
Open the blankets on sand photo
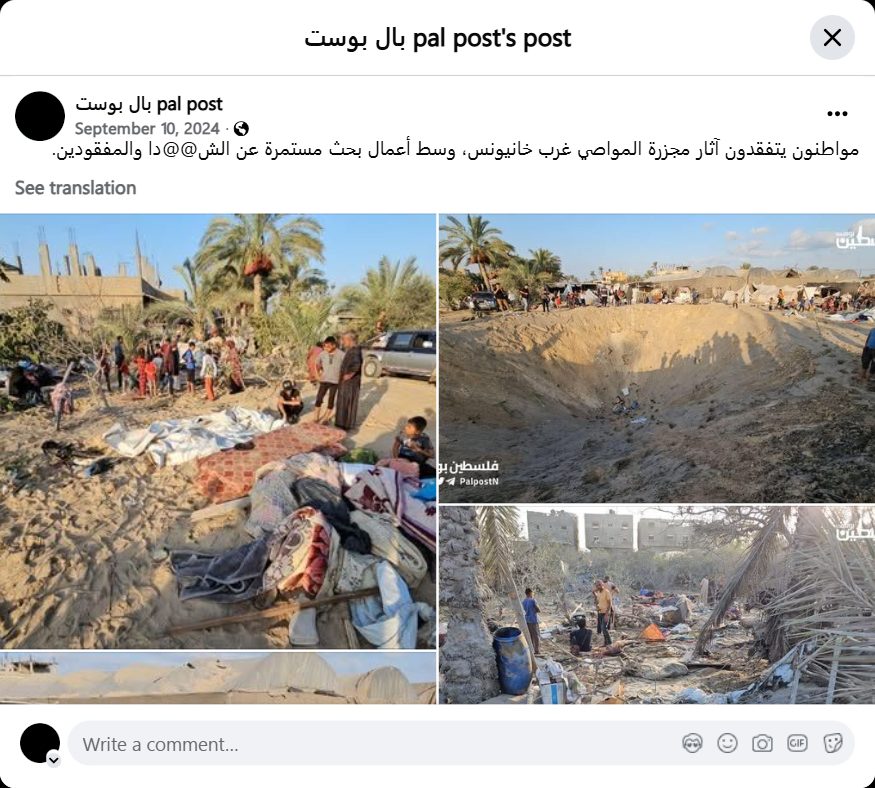point(218,431)
